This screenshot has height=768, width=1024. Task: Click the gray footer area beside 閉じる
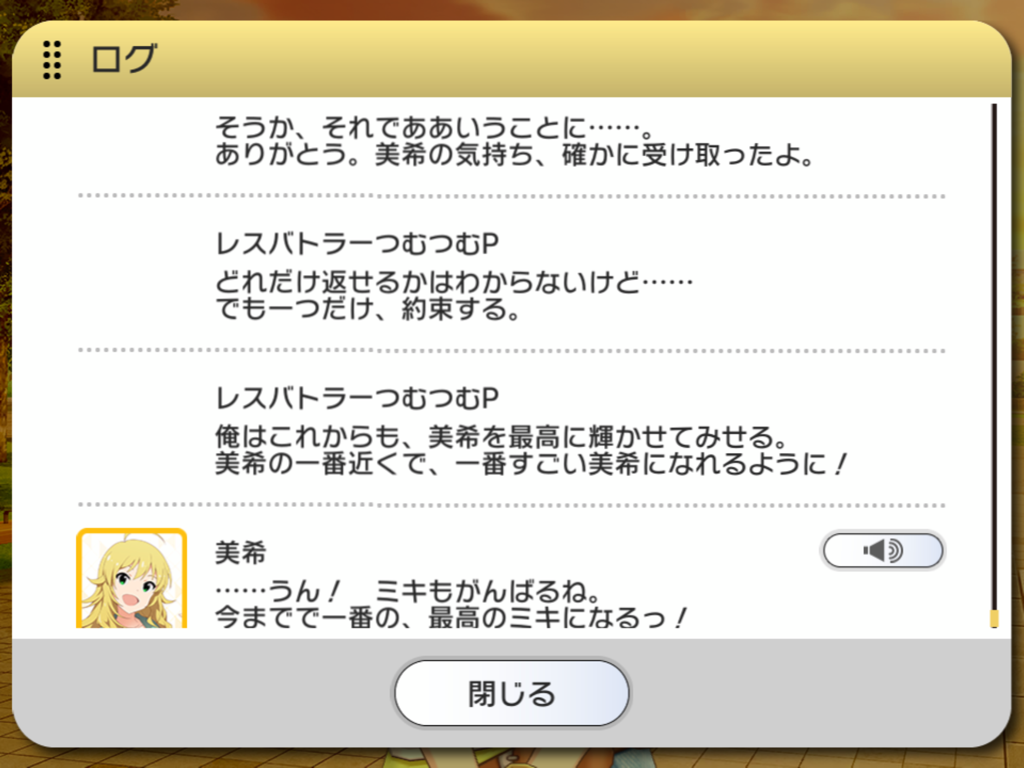click(x=816, y=692)
